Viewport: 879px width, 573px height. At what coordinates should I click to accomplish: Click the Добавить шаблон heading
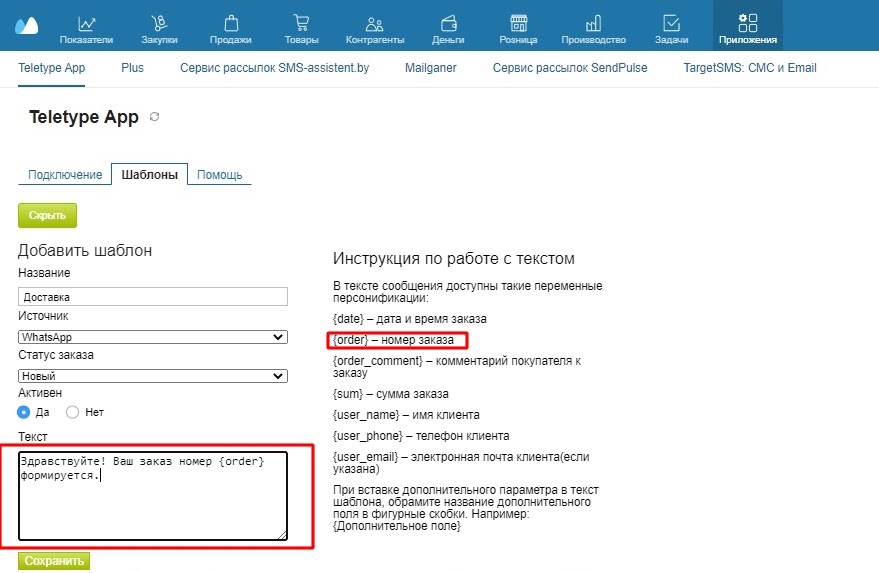point(85,250)
